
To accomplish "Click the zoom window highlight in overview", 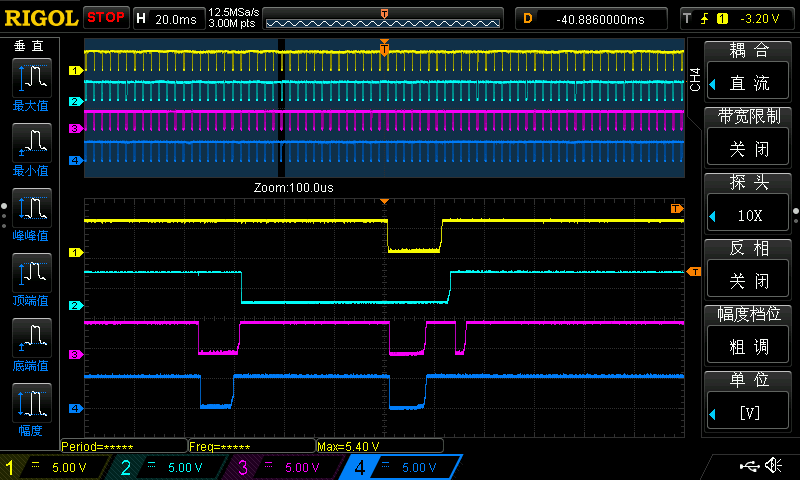I will click(281, 108).
